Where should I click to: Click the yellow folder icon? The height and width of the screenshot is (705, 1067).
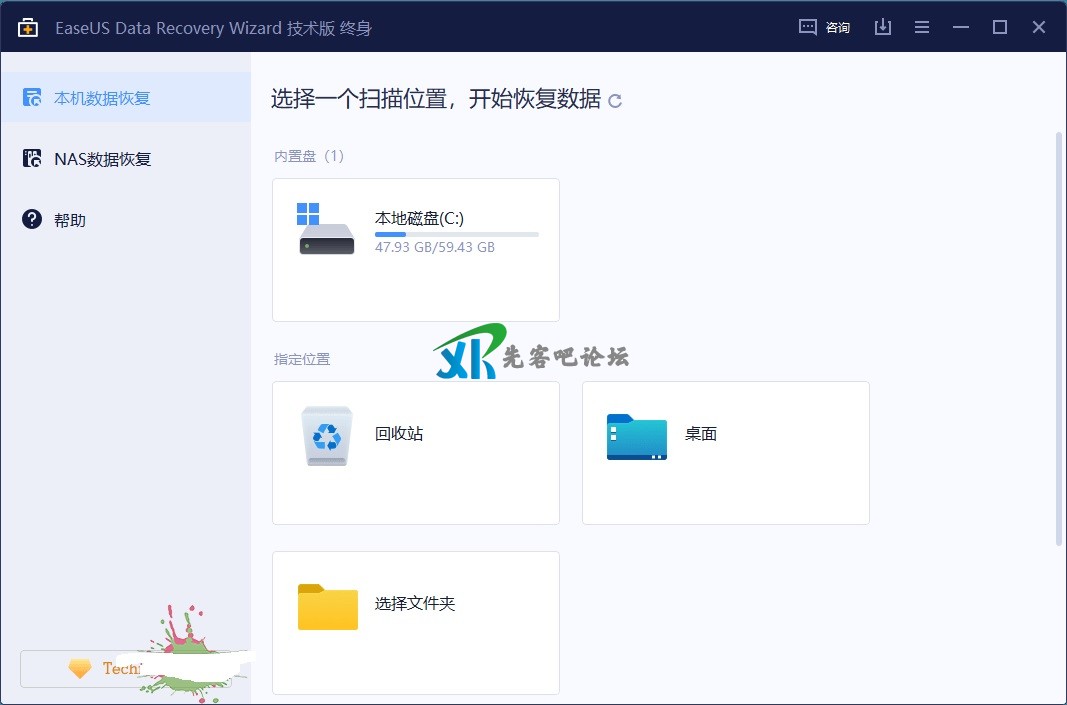327,606
